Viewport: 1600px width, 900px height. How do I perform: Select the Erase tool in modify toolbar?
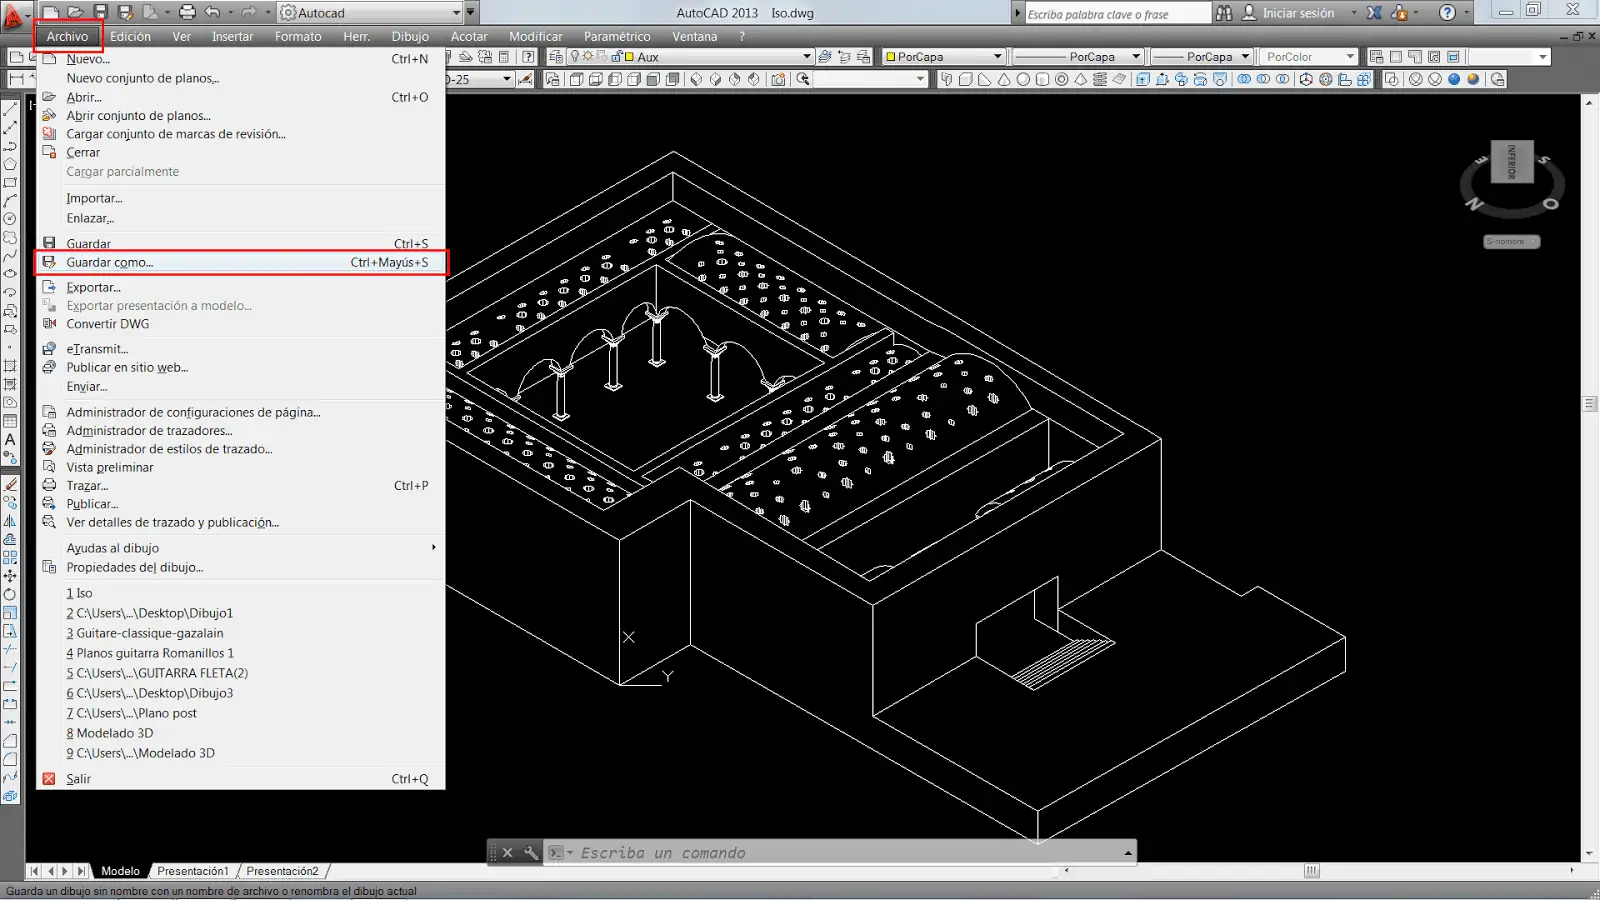pos(10,484)
